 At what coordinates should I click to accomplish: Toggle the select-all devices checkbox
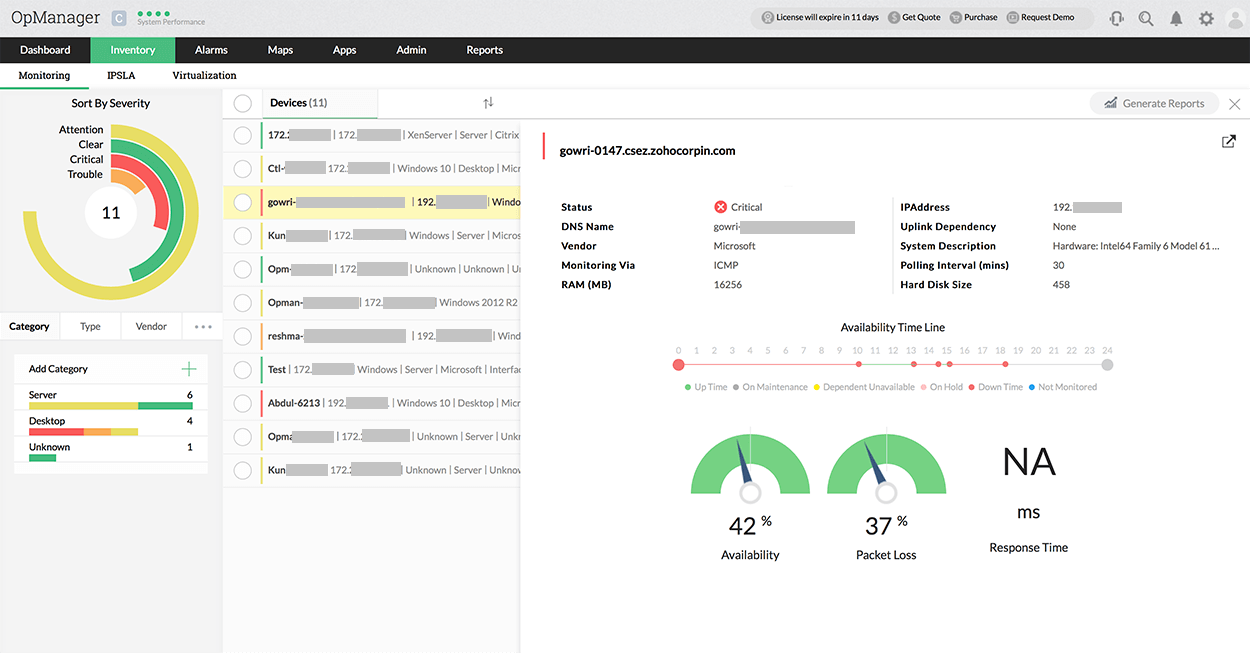point(242,103)
